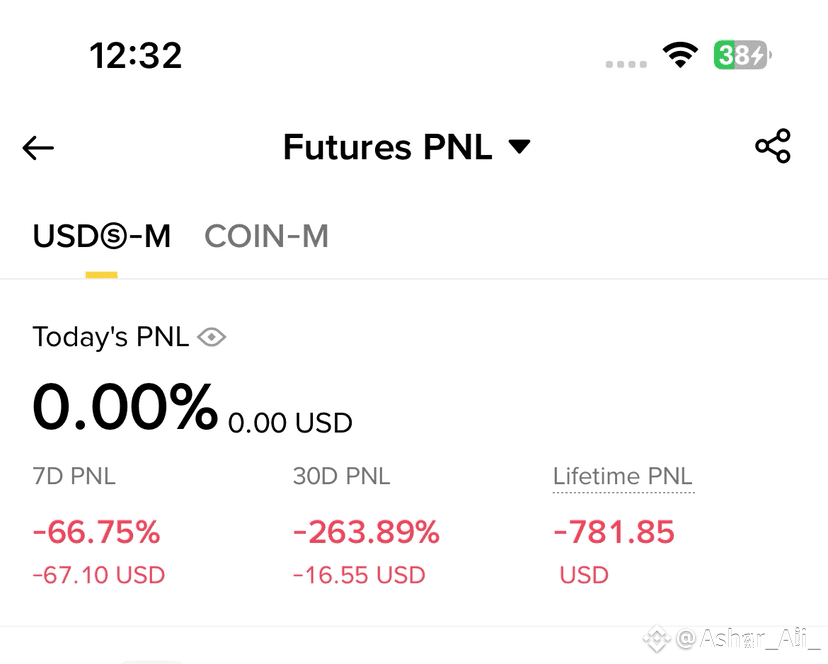Tap the -263.89% thirty day value
This screenshot has height=664, width=828.
(366, 531)
